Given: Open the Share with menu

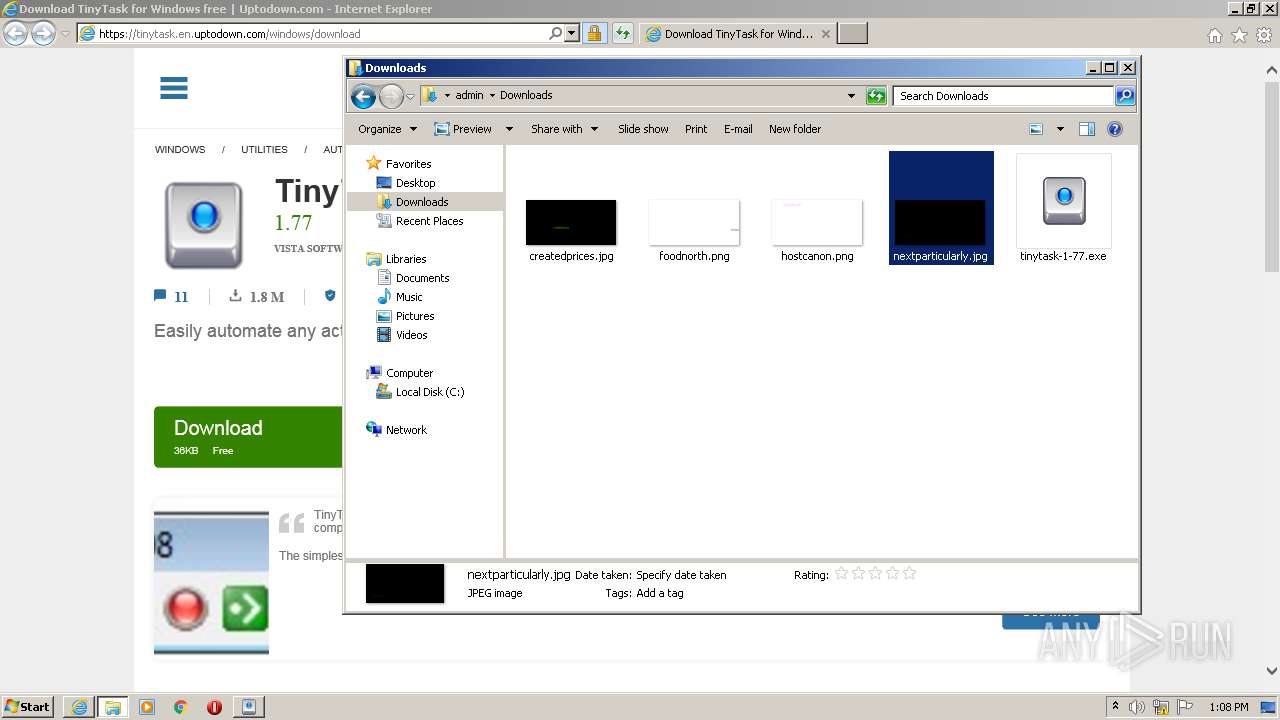Looking at the screenshot, I should (564, 129).
